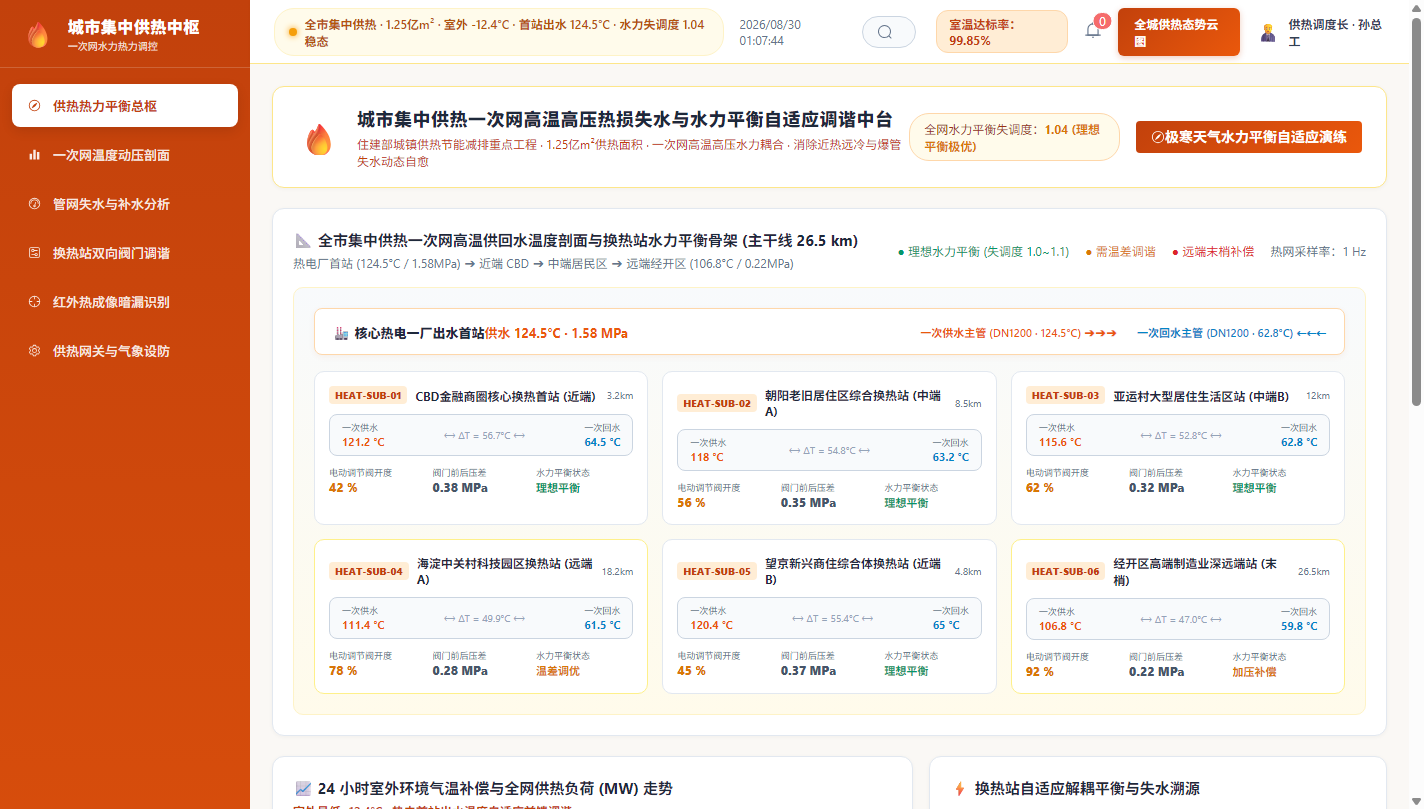Click the HEAT-SUB-03 badge
1424x809 pixels.
[x=1065, y=395]
